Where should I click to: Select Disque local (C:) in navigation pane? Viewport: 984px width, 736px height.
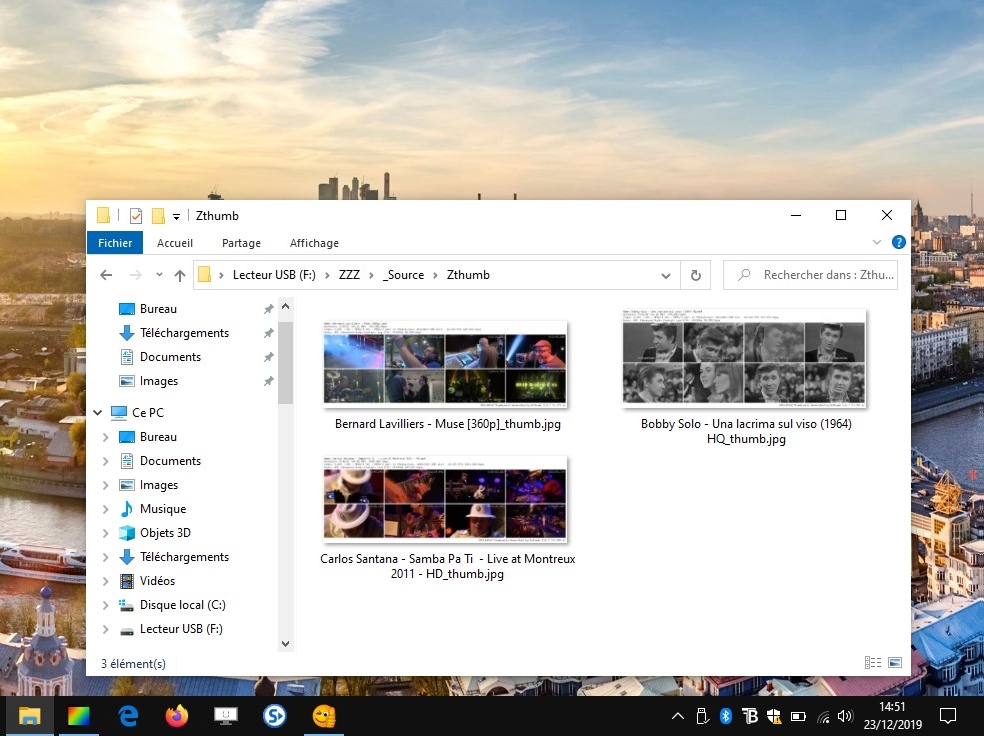(182, 605)
